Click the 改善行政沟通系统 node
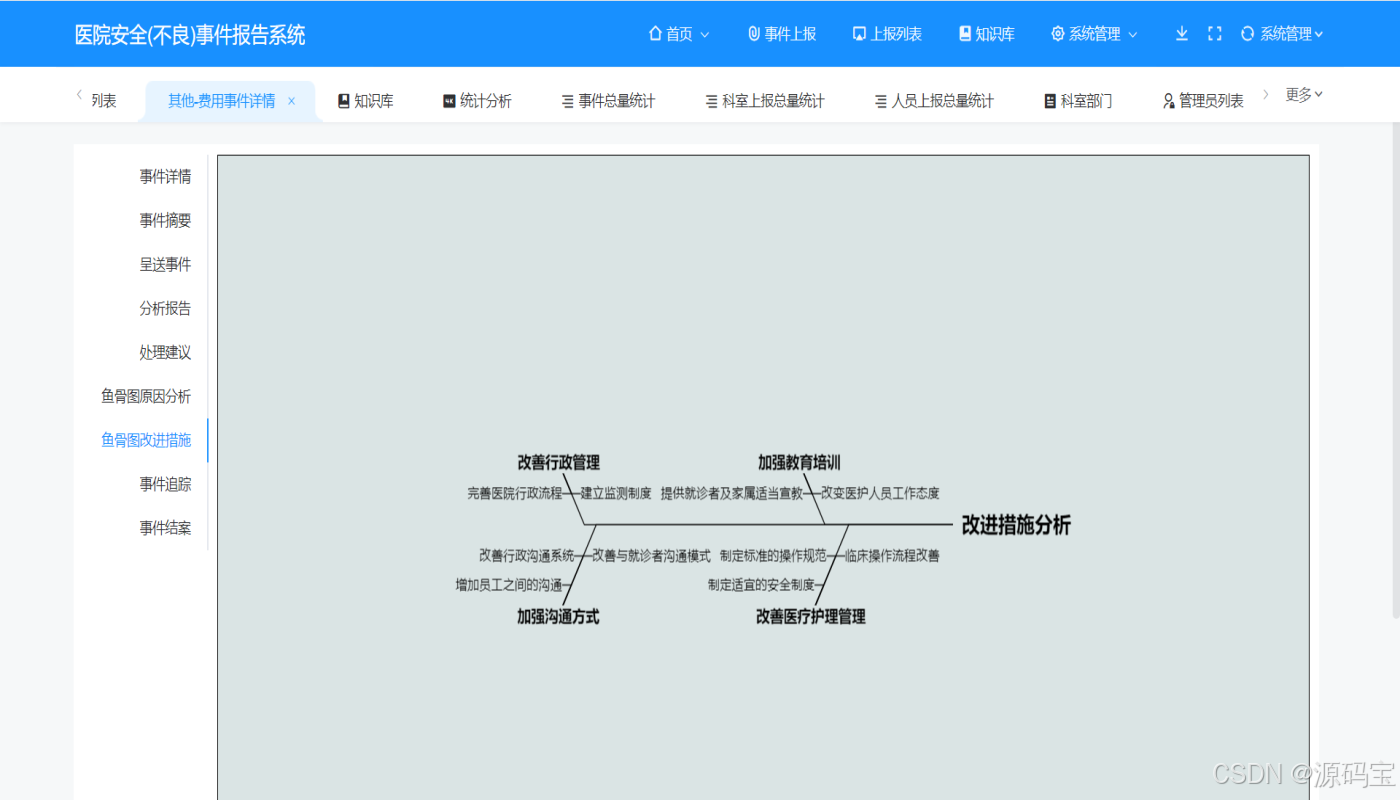Viewport: 1400px width, 800px height. 527,555
